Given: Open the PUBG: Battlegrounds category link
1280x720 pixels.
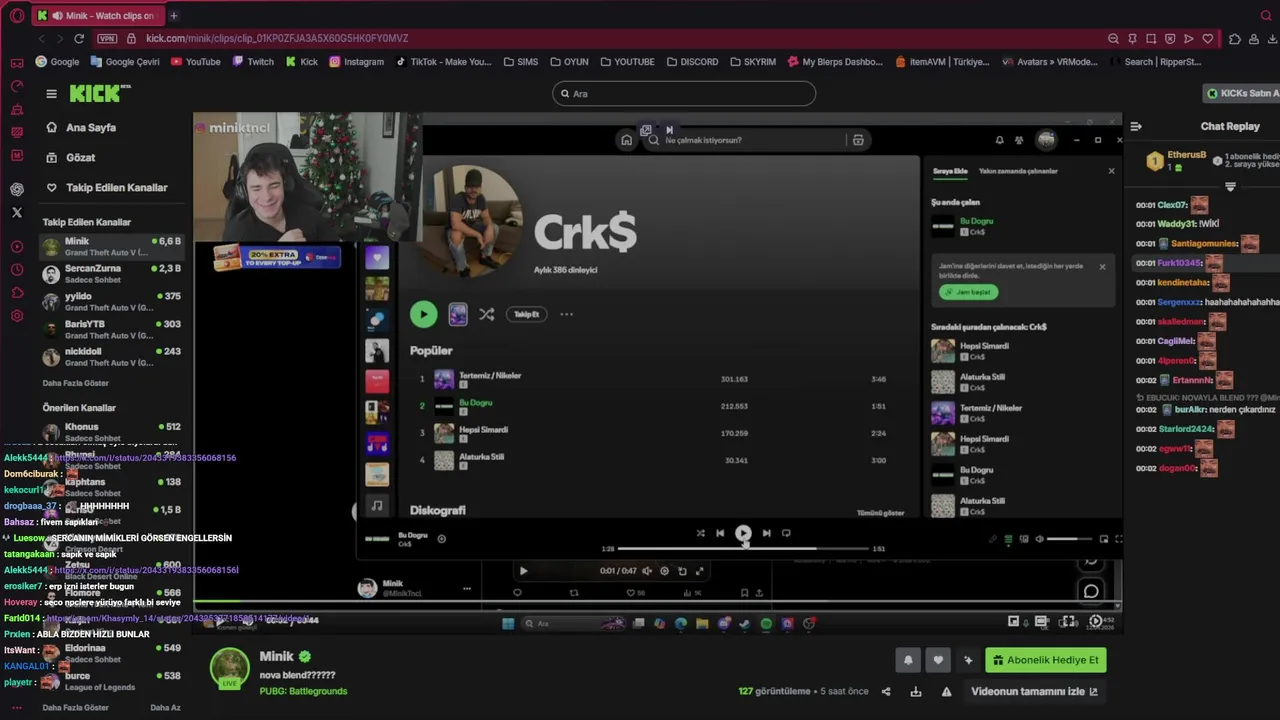Looking at the screenshot, I should 303,691.
